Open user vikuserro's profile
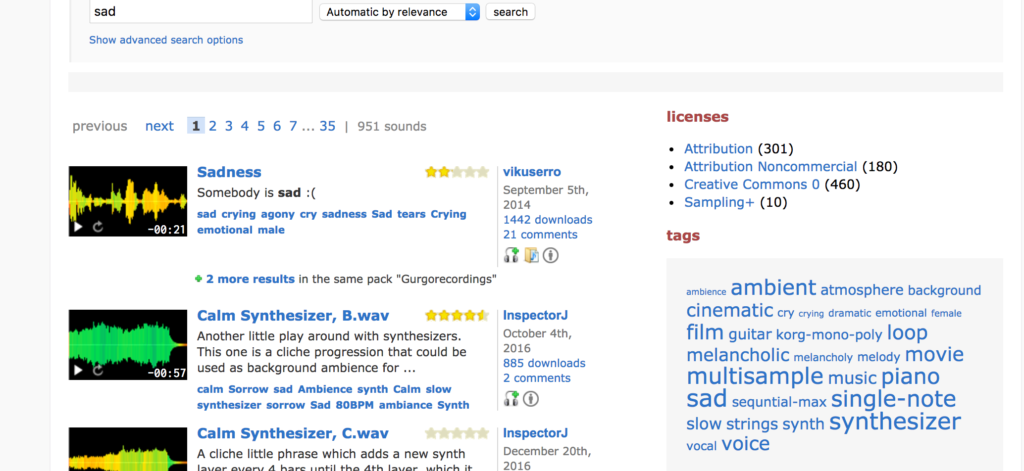The image size is (1024, 471). point(532,172)
